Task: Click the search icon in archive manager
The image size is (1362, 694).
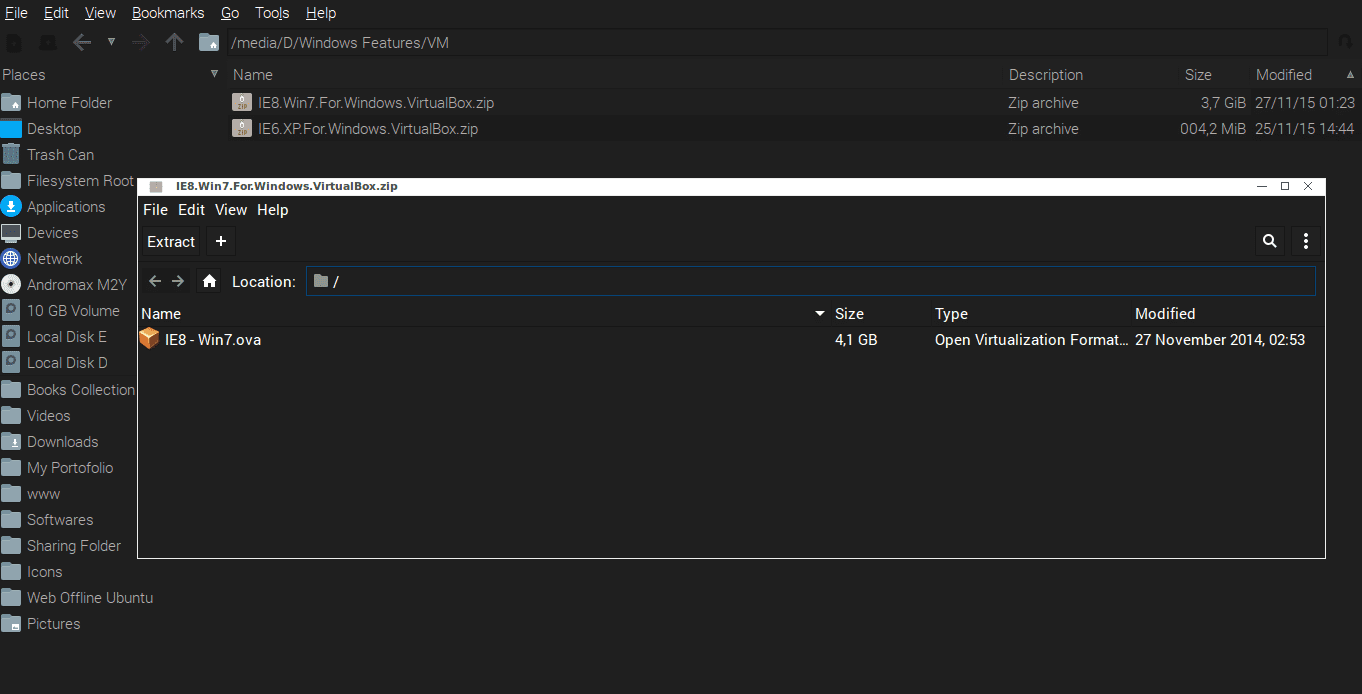Action: (1269, 241)
